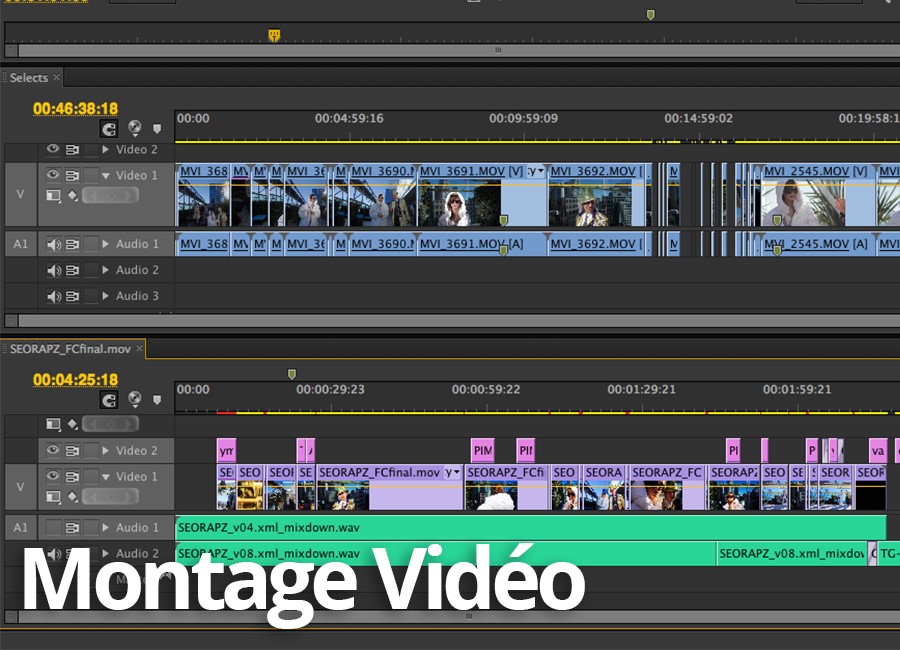The image size is (900, 650).
Task: Select the SEORAPZ_FCfinal.mov sequence tab
Action: click(x=70, y=349)
